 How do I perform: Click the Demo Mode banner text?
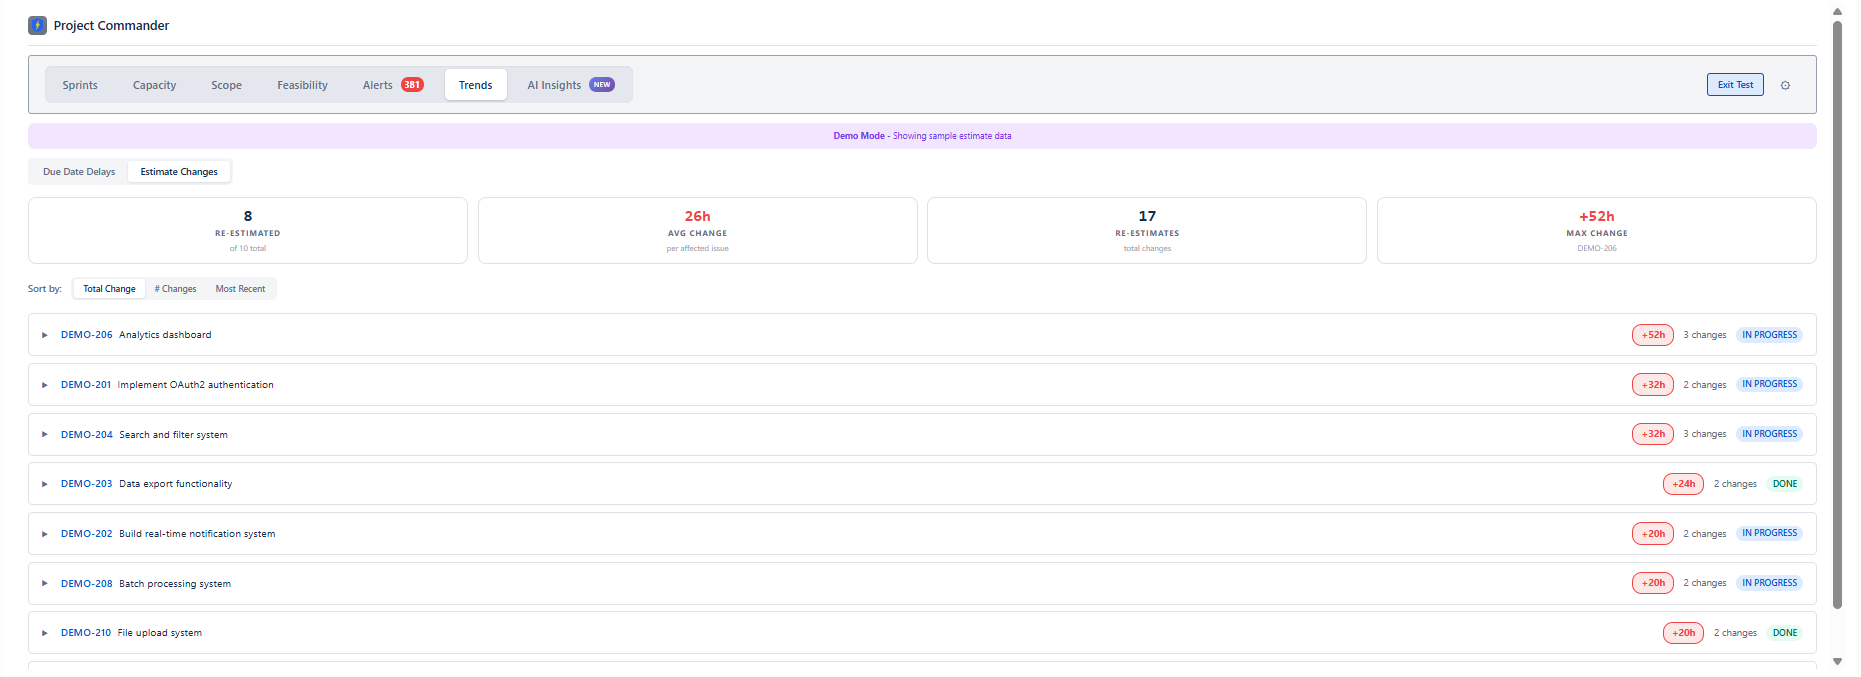click(x=922, y=136)
